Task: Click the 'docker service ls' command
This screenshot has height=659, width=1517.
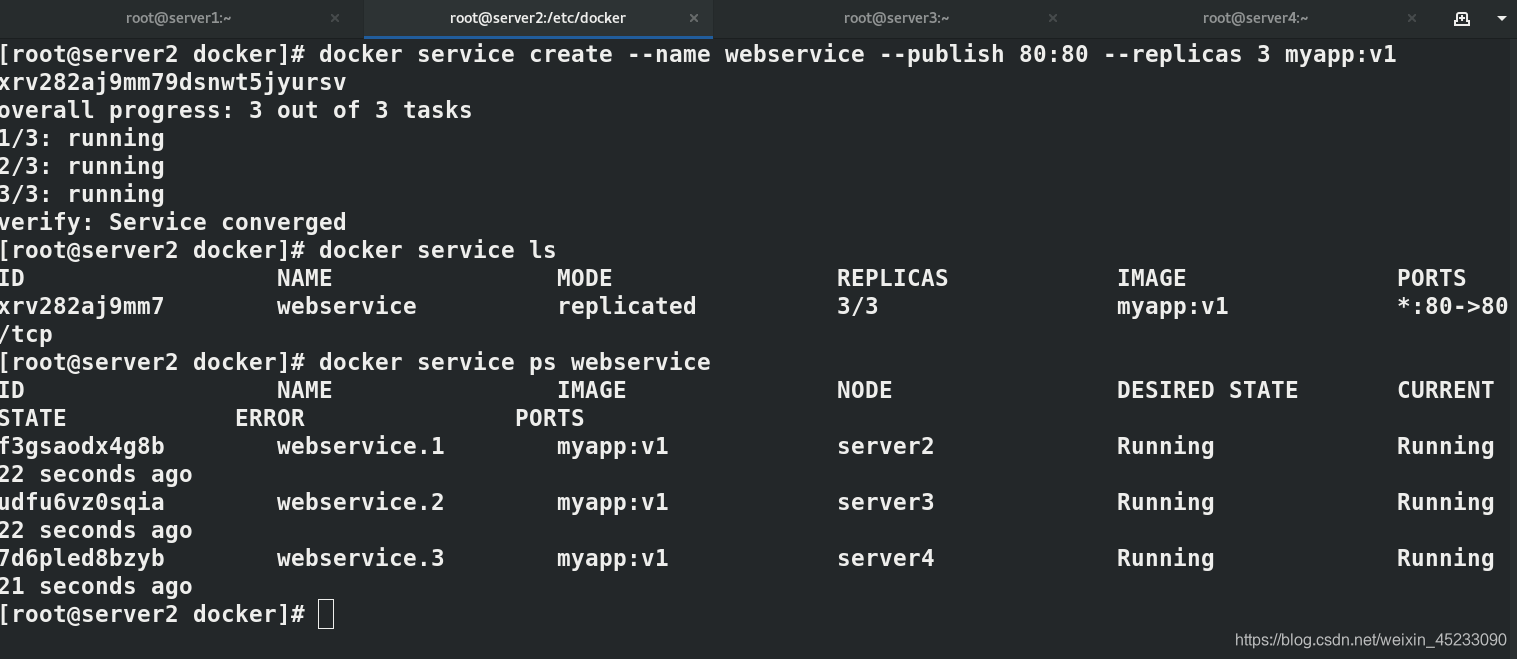Action: pos(437,250)
